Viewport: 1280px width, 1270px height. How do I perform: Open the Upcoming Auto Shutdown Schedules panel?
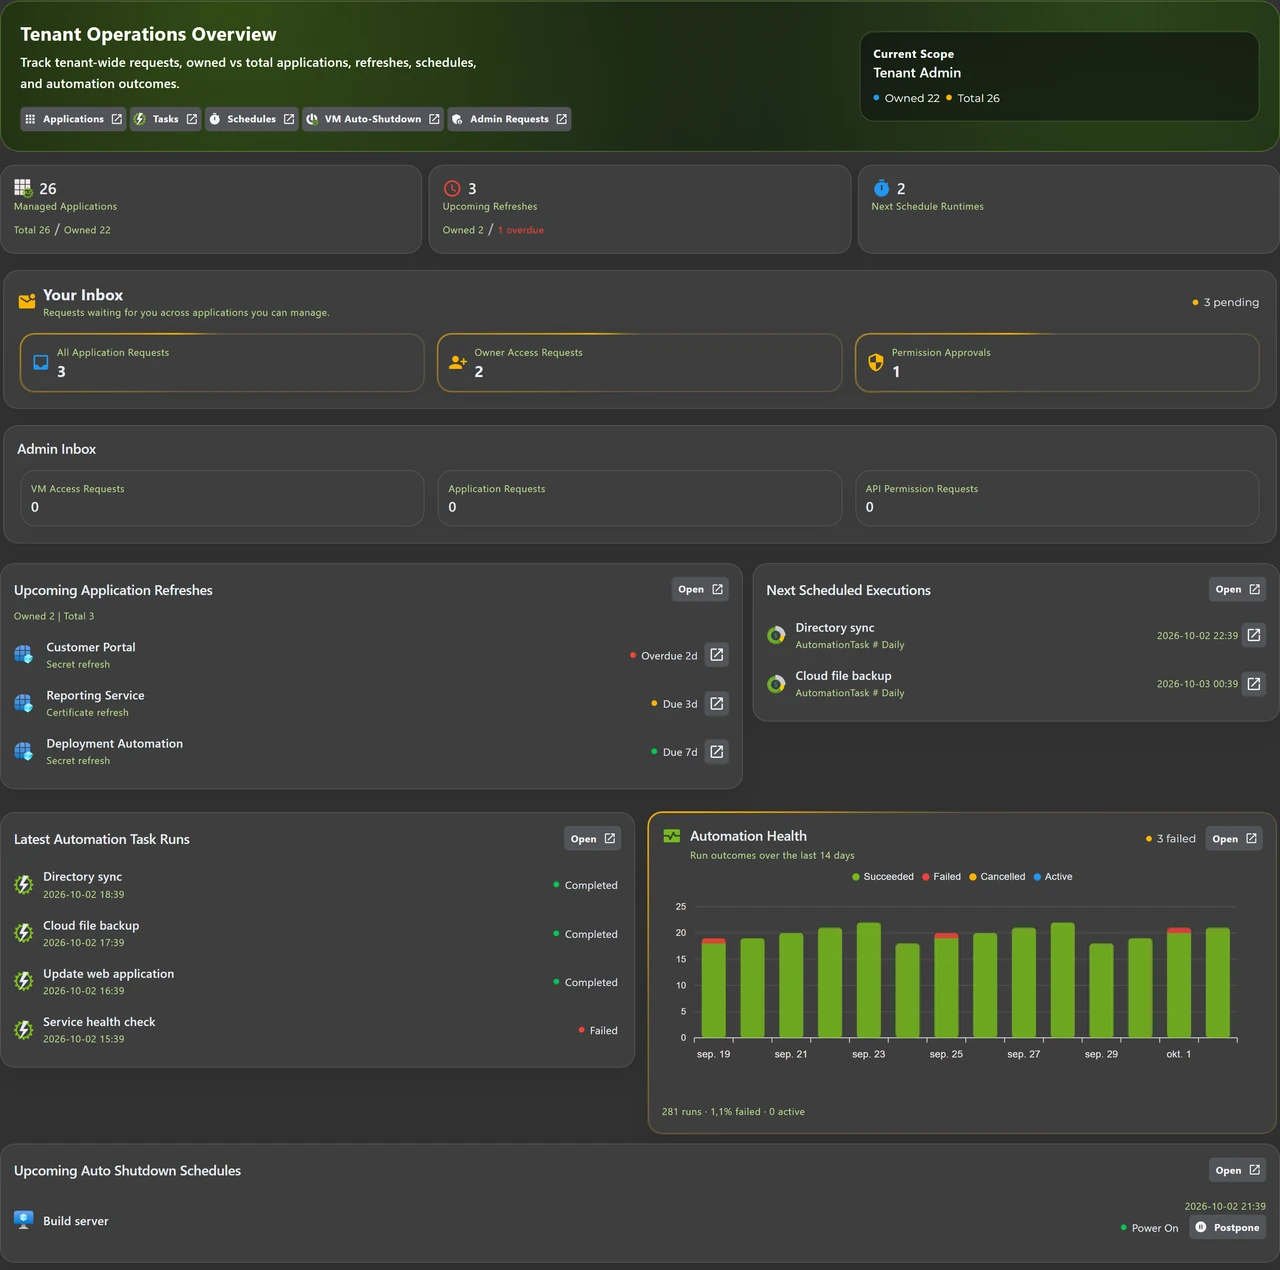(x=1237, y=1170)
